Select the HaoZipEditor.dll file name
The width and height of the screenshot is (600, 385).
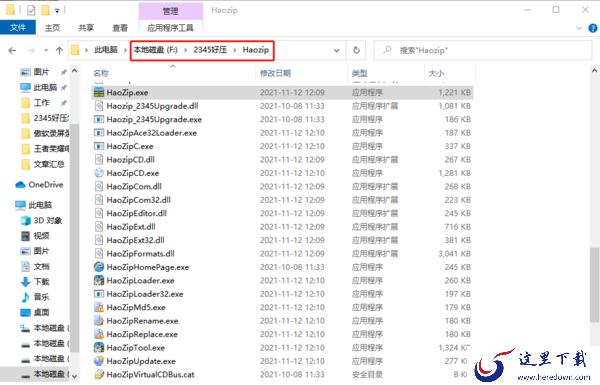point(137,213)
